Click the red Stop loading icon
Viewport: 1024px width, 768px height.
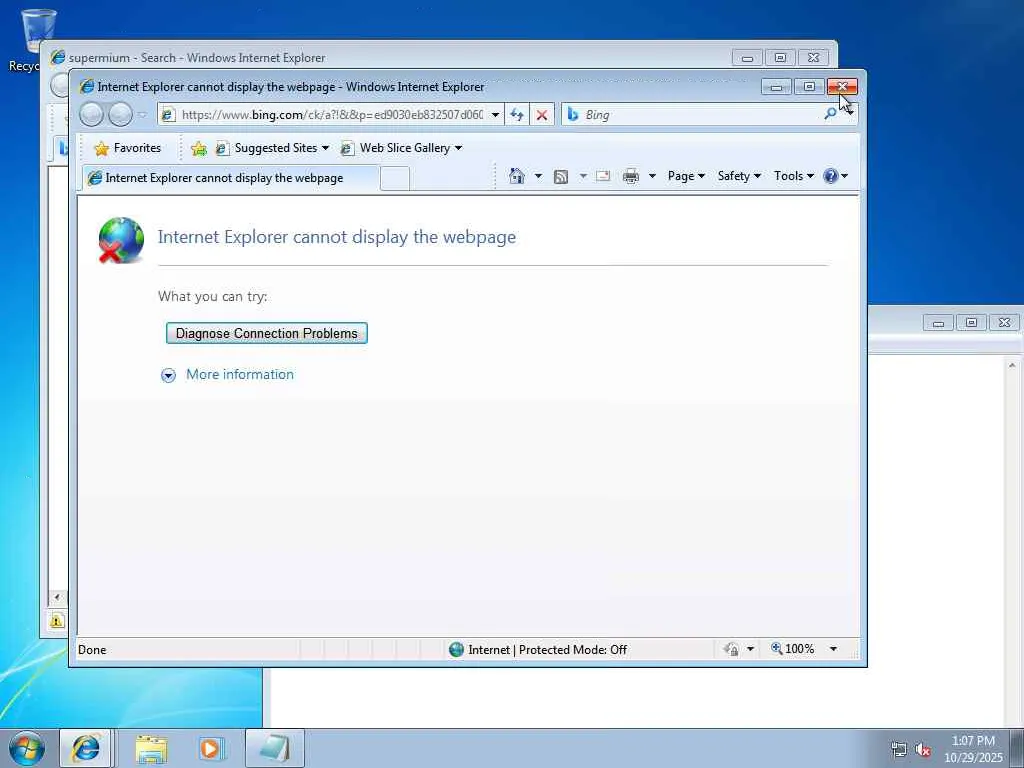541,115
